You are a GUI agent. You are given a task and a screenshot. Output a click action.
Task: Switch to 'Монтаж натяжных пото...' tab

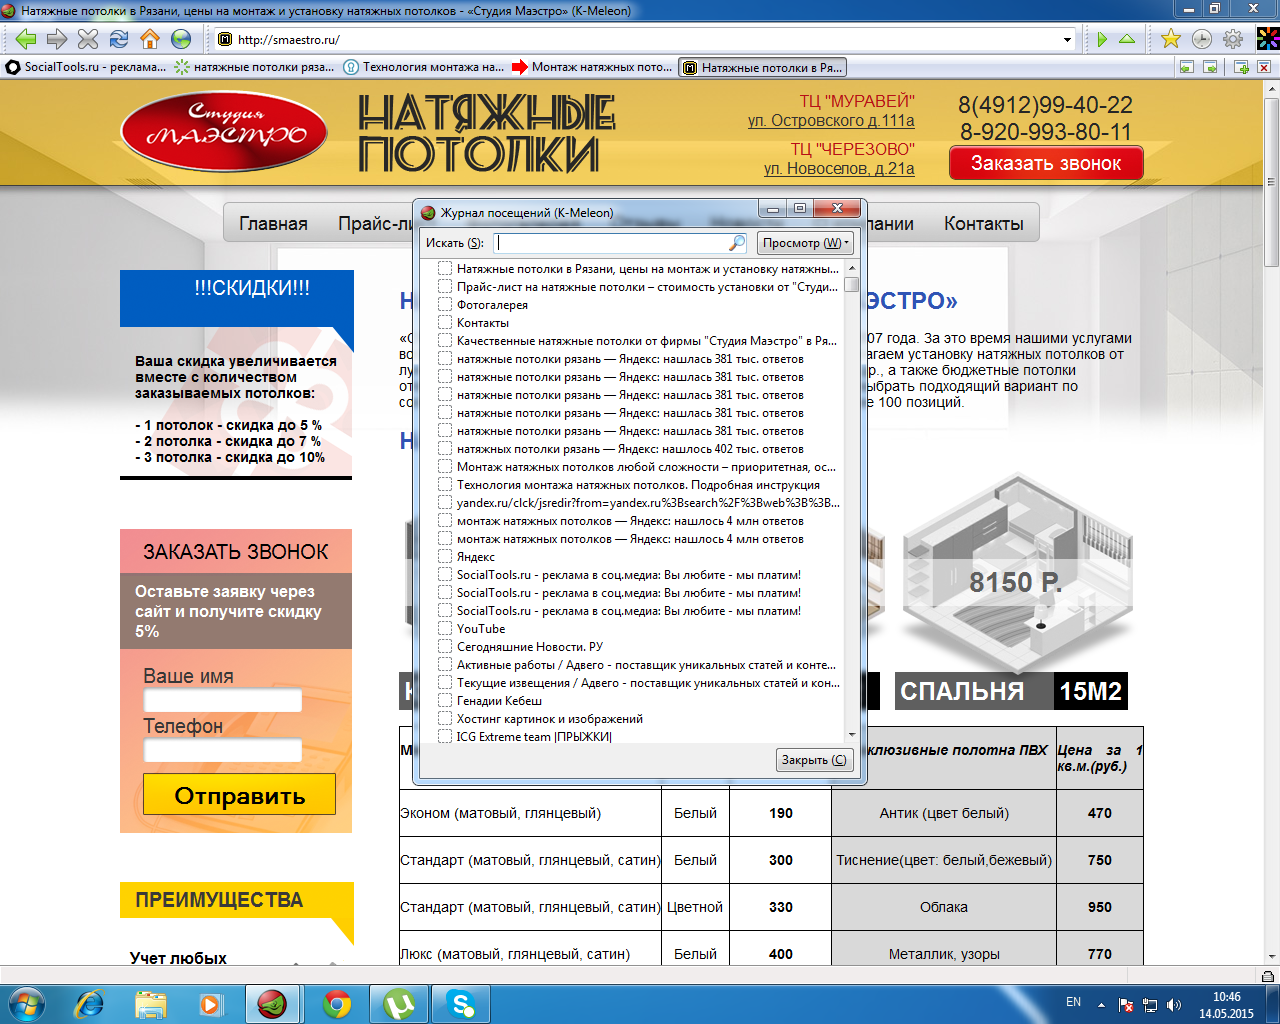pyautogui.click(x=593, y=67)
